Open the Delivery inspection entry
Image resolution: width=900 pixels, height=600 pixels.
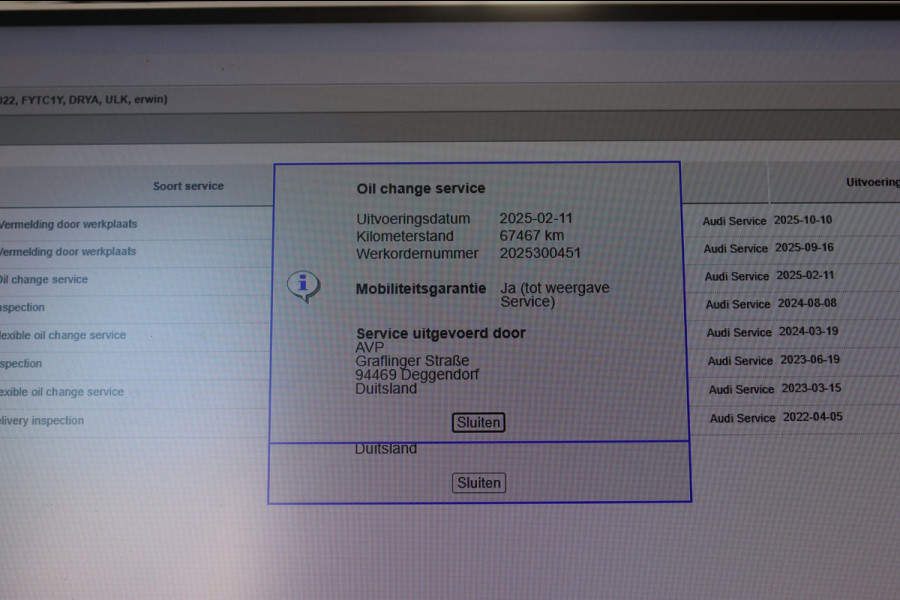[x=42, y=420]
